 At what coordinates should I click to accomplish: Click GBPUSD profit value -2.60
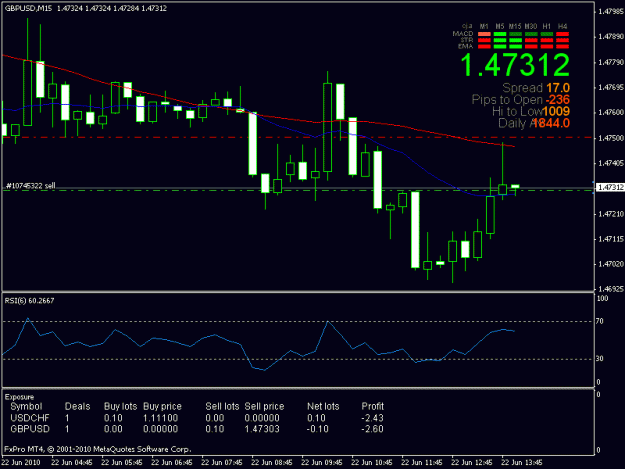pos(372,429)
